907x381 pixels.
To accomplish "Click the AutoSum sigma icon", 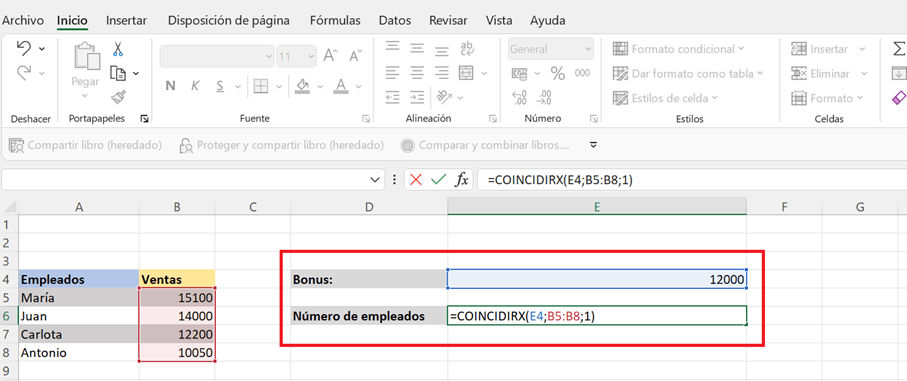I will tap(899, 49).
